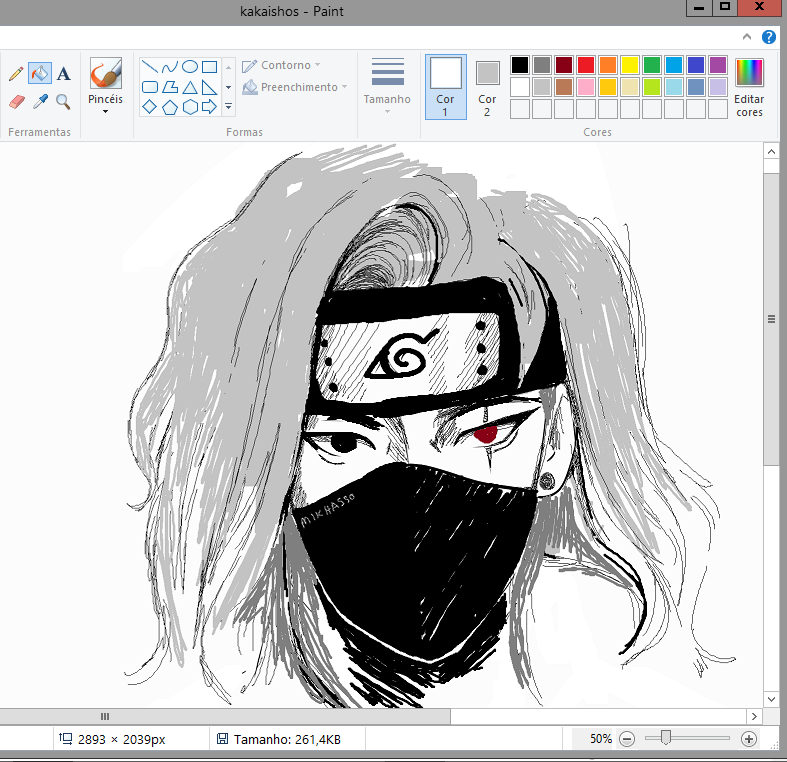
Task: Collapse the ribbon with the caret
Action: 747,37
